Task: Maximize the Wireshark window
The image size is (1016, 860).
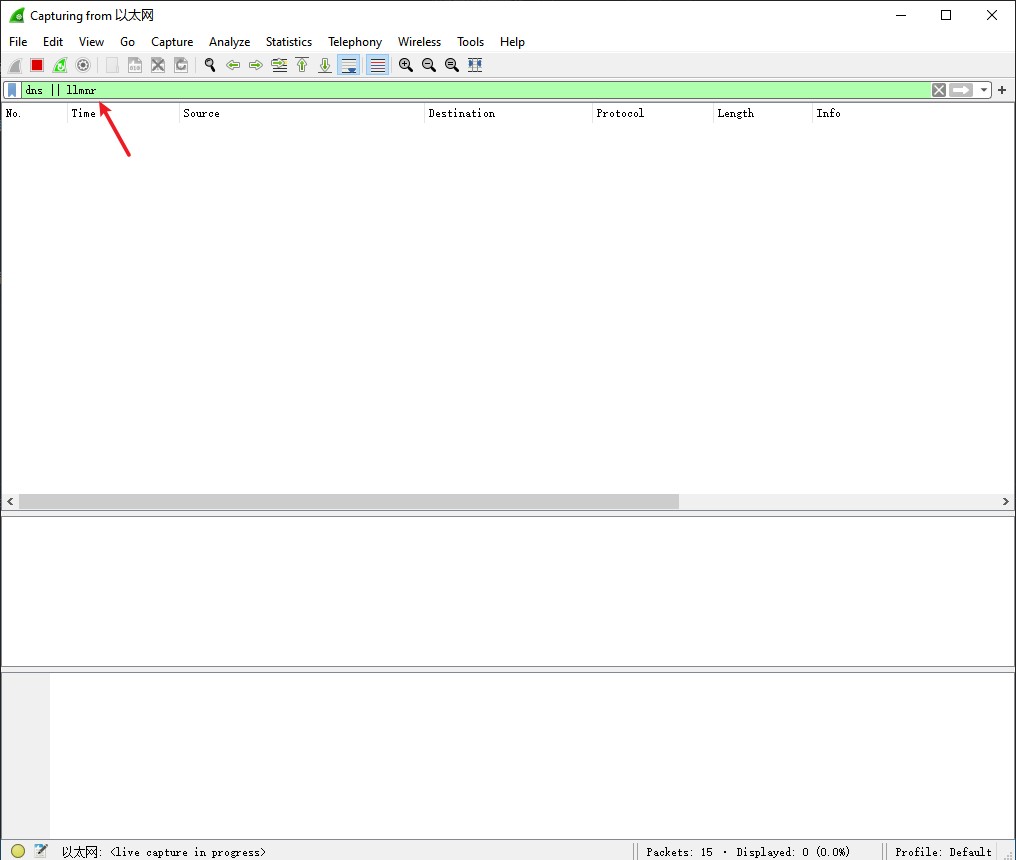Action: [x=946, y=15]
